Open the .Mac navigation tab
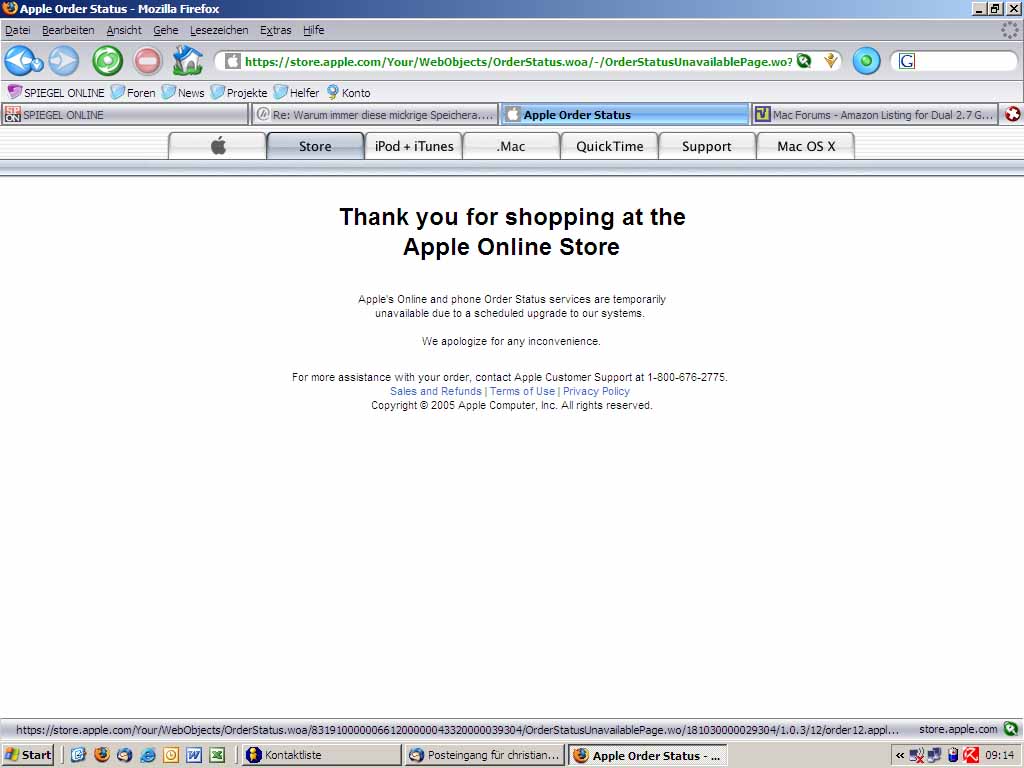The height and width of the screenshot is (768, 1024). point(511,146)
